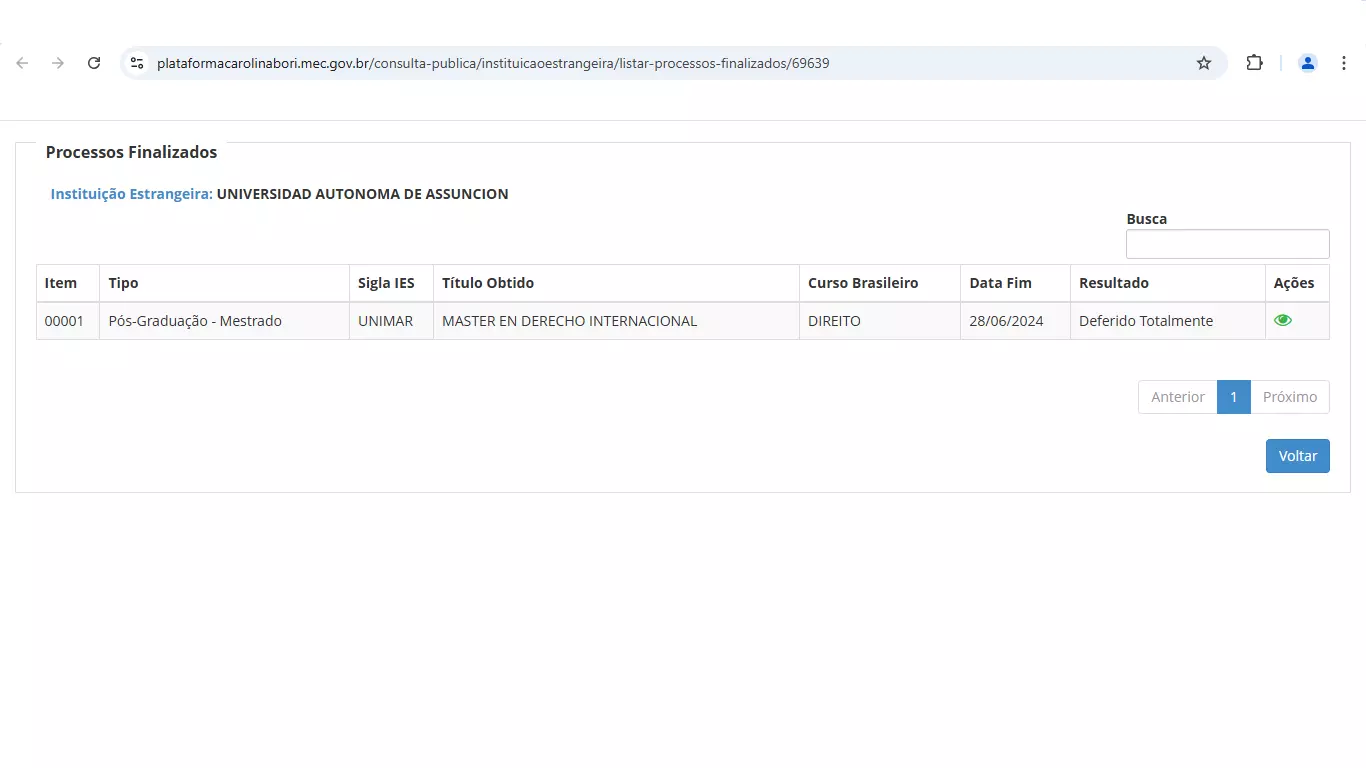This screenshot has width=1366, height=768.
Task: Open Chrome three-dot menu
Action: pyautogui.click(x=1344, y=63)
